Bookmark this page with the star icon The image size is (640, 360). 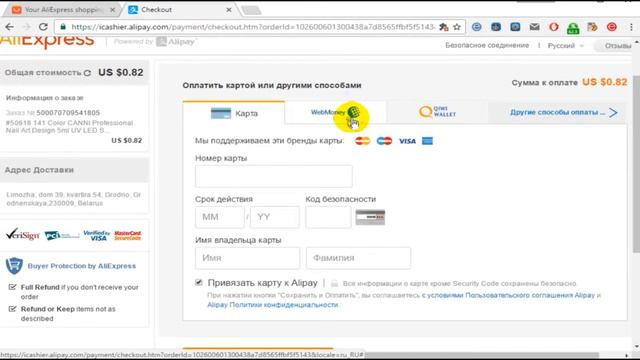(457, 27)
